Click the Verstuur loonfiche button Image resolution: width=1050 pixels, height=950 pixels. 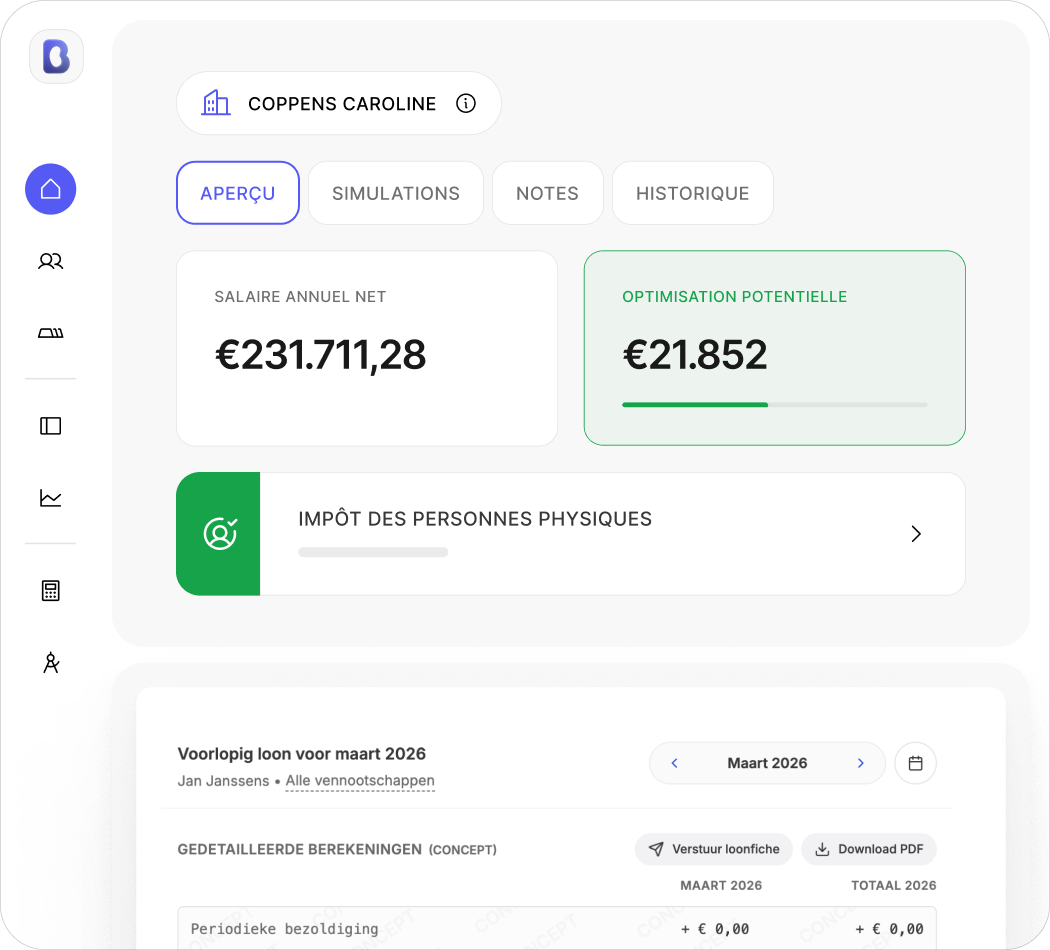click(x=714, y=849)
